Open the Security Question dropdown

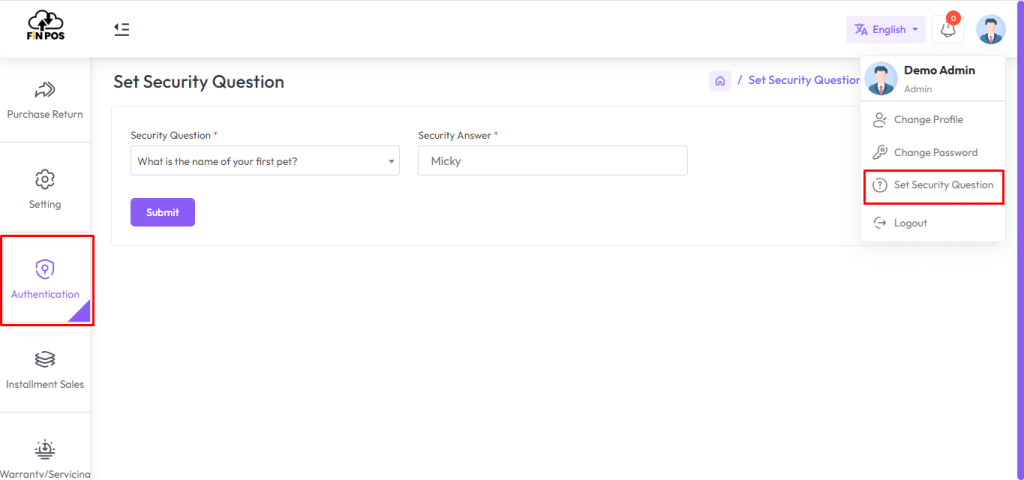click(265, 161)
